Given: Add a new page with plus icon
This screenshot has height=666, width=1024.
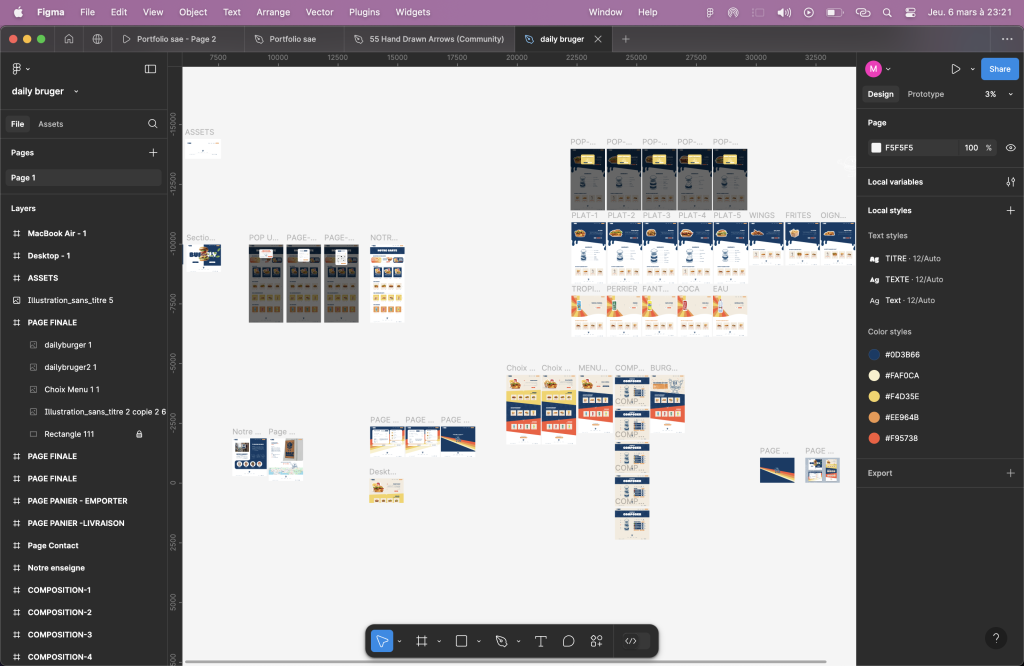Looking at the screenshot, I should coord(153,152).
